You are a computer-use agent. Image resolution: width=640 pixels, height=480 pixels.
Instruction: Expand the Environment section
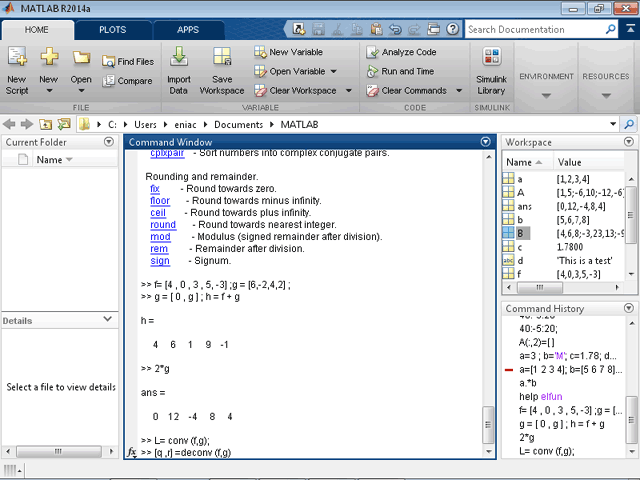click(546, 96)
